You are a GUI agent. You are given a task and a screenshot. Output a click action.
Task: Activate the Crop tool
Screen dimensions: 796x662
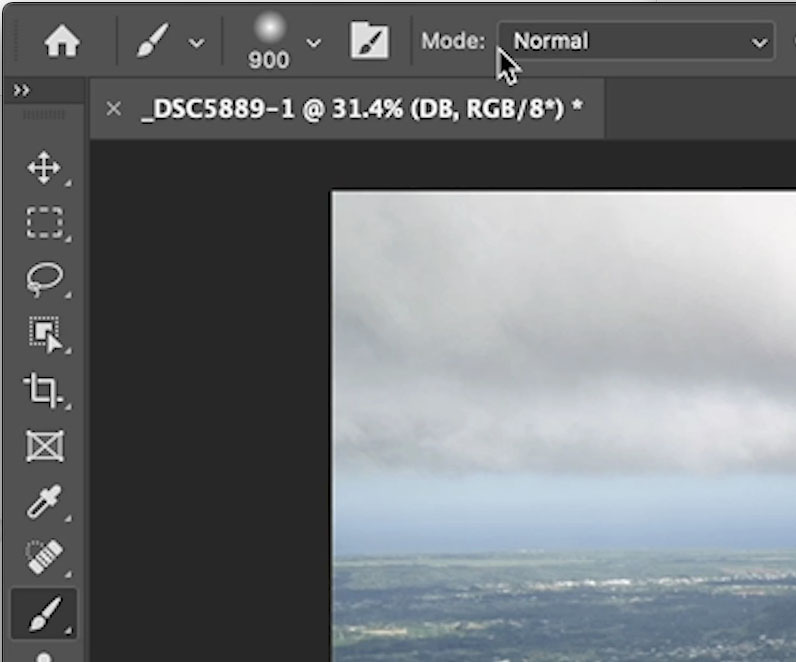43,390
